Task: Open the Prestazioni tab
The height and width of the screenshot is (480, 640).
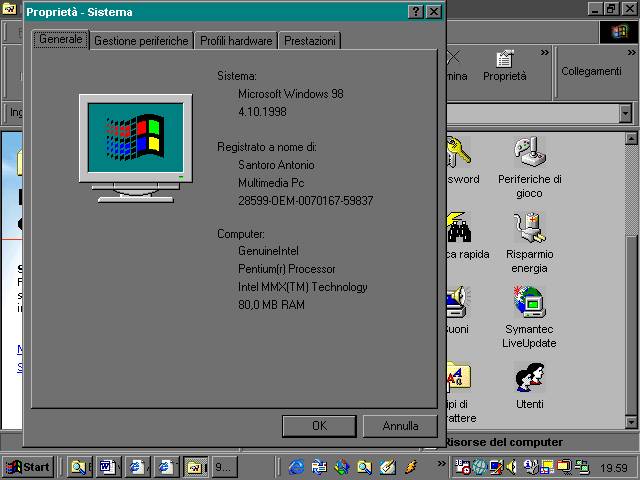Action: click(x=310, y=41)
